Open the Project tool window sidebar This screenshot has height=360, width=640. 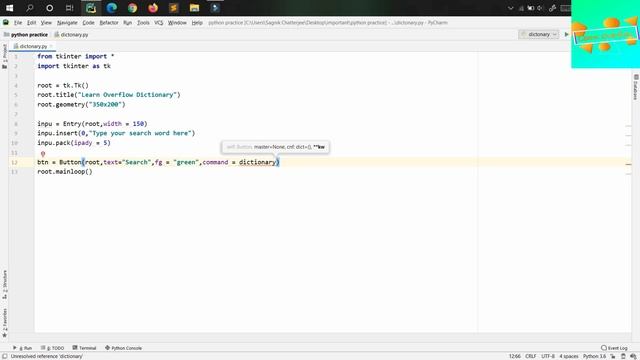(4, 56)
